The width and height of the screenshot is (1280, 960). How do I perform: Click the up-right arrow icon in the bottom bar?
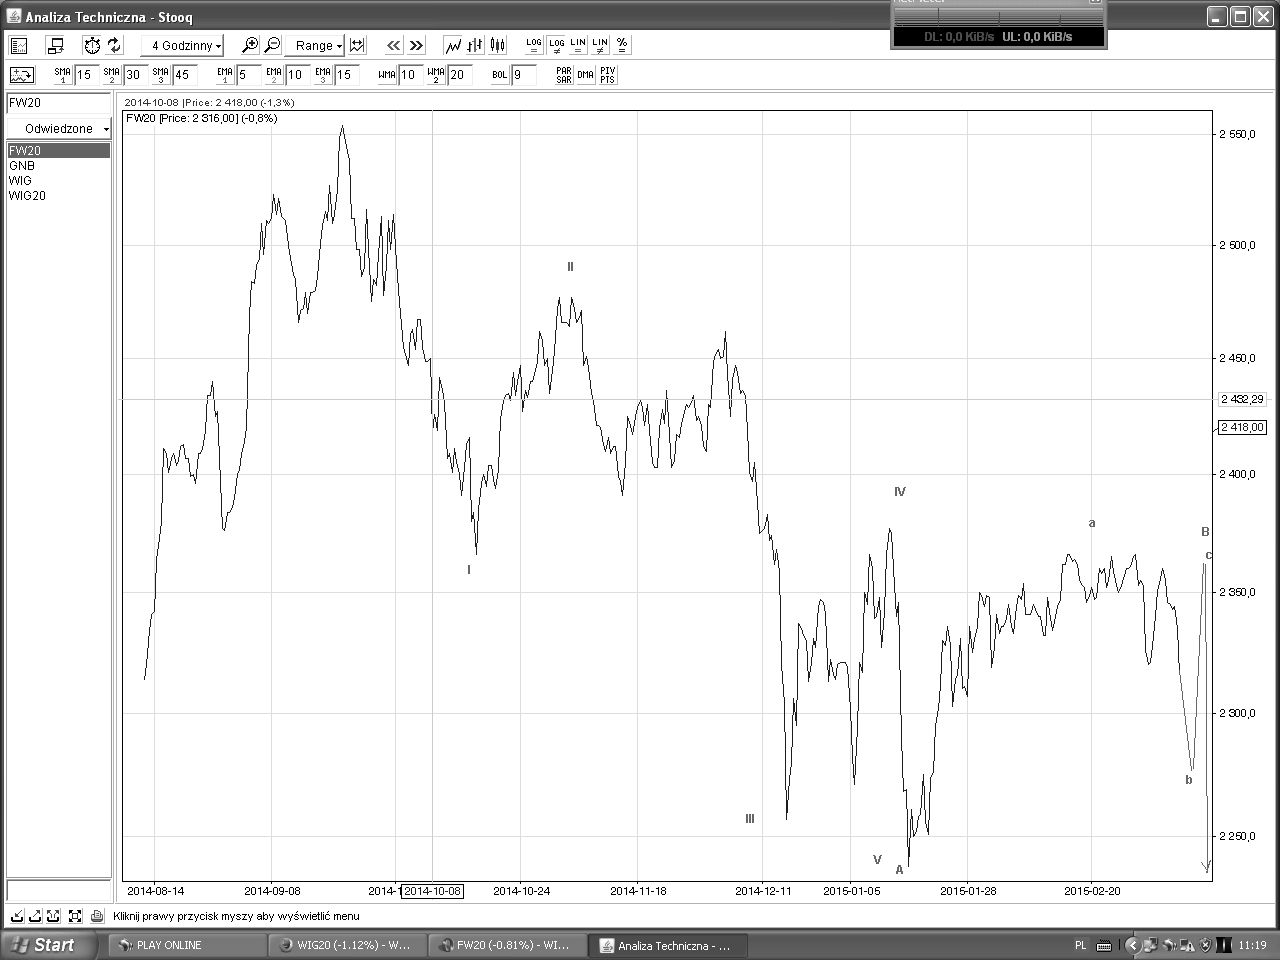[35, 916]
